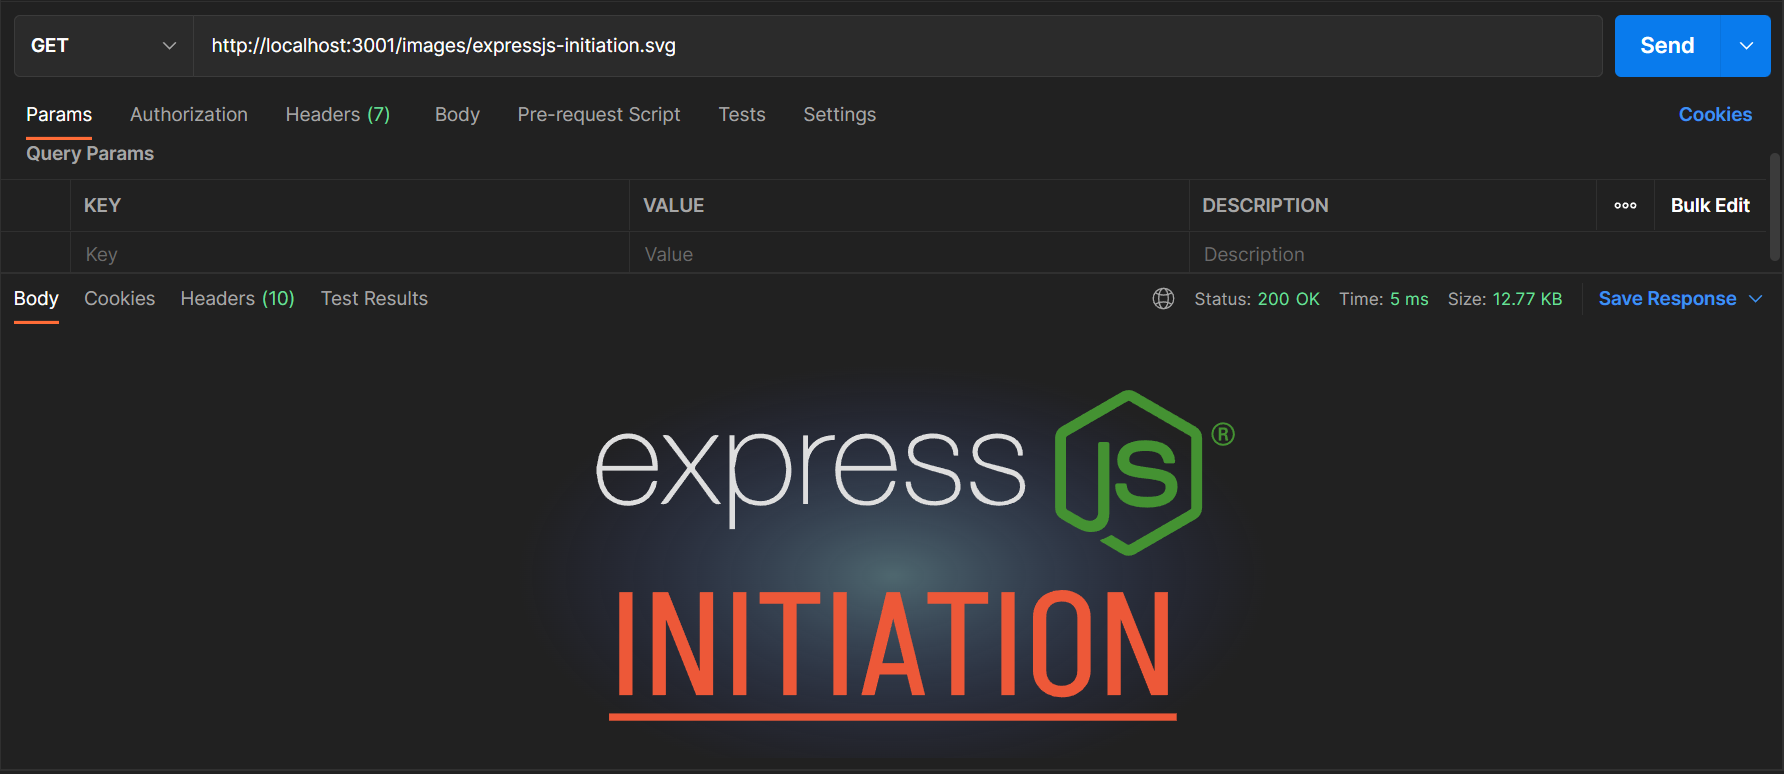The width and height of the screenshot is (1784, 774).
Task: Open the three-dots column options icon
Action: pyautogui.click(x=1626, y=206)
